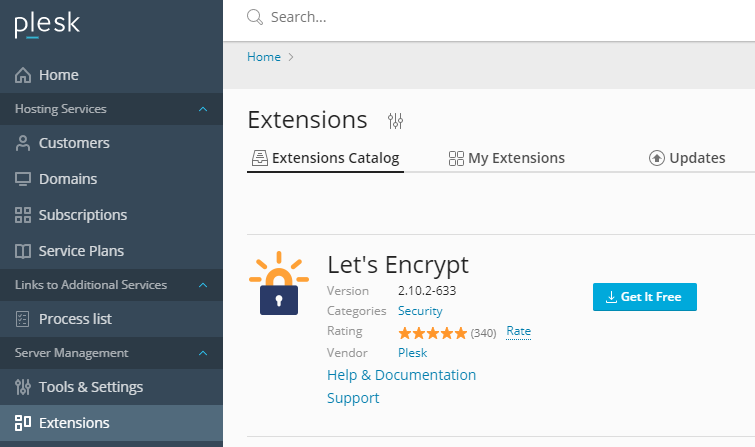Click the Home house icon in sidebar
Screen dimensions: 755x447
(x=23, y=75)
